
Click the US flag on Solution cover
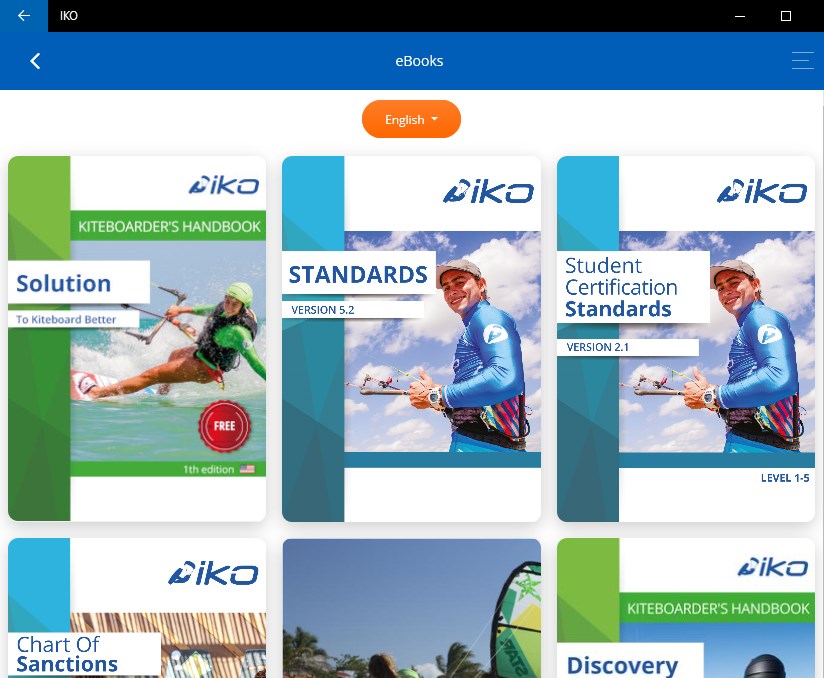pos(247,469)
